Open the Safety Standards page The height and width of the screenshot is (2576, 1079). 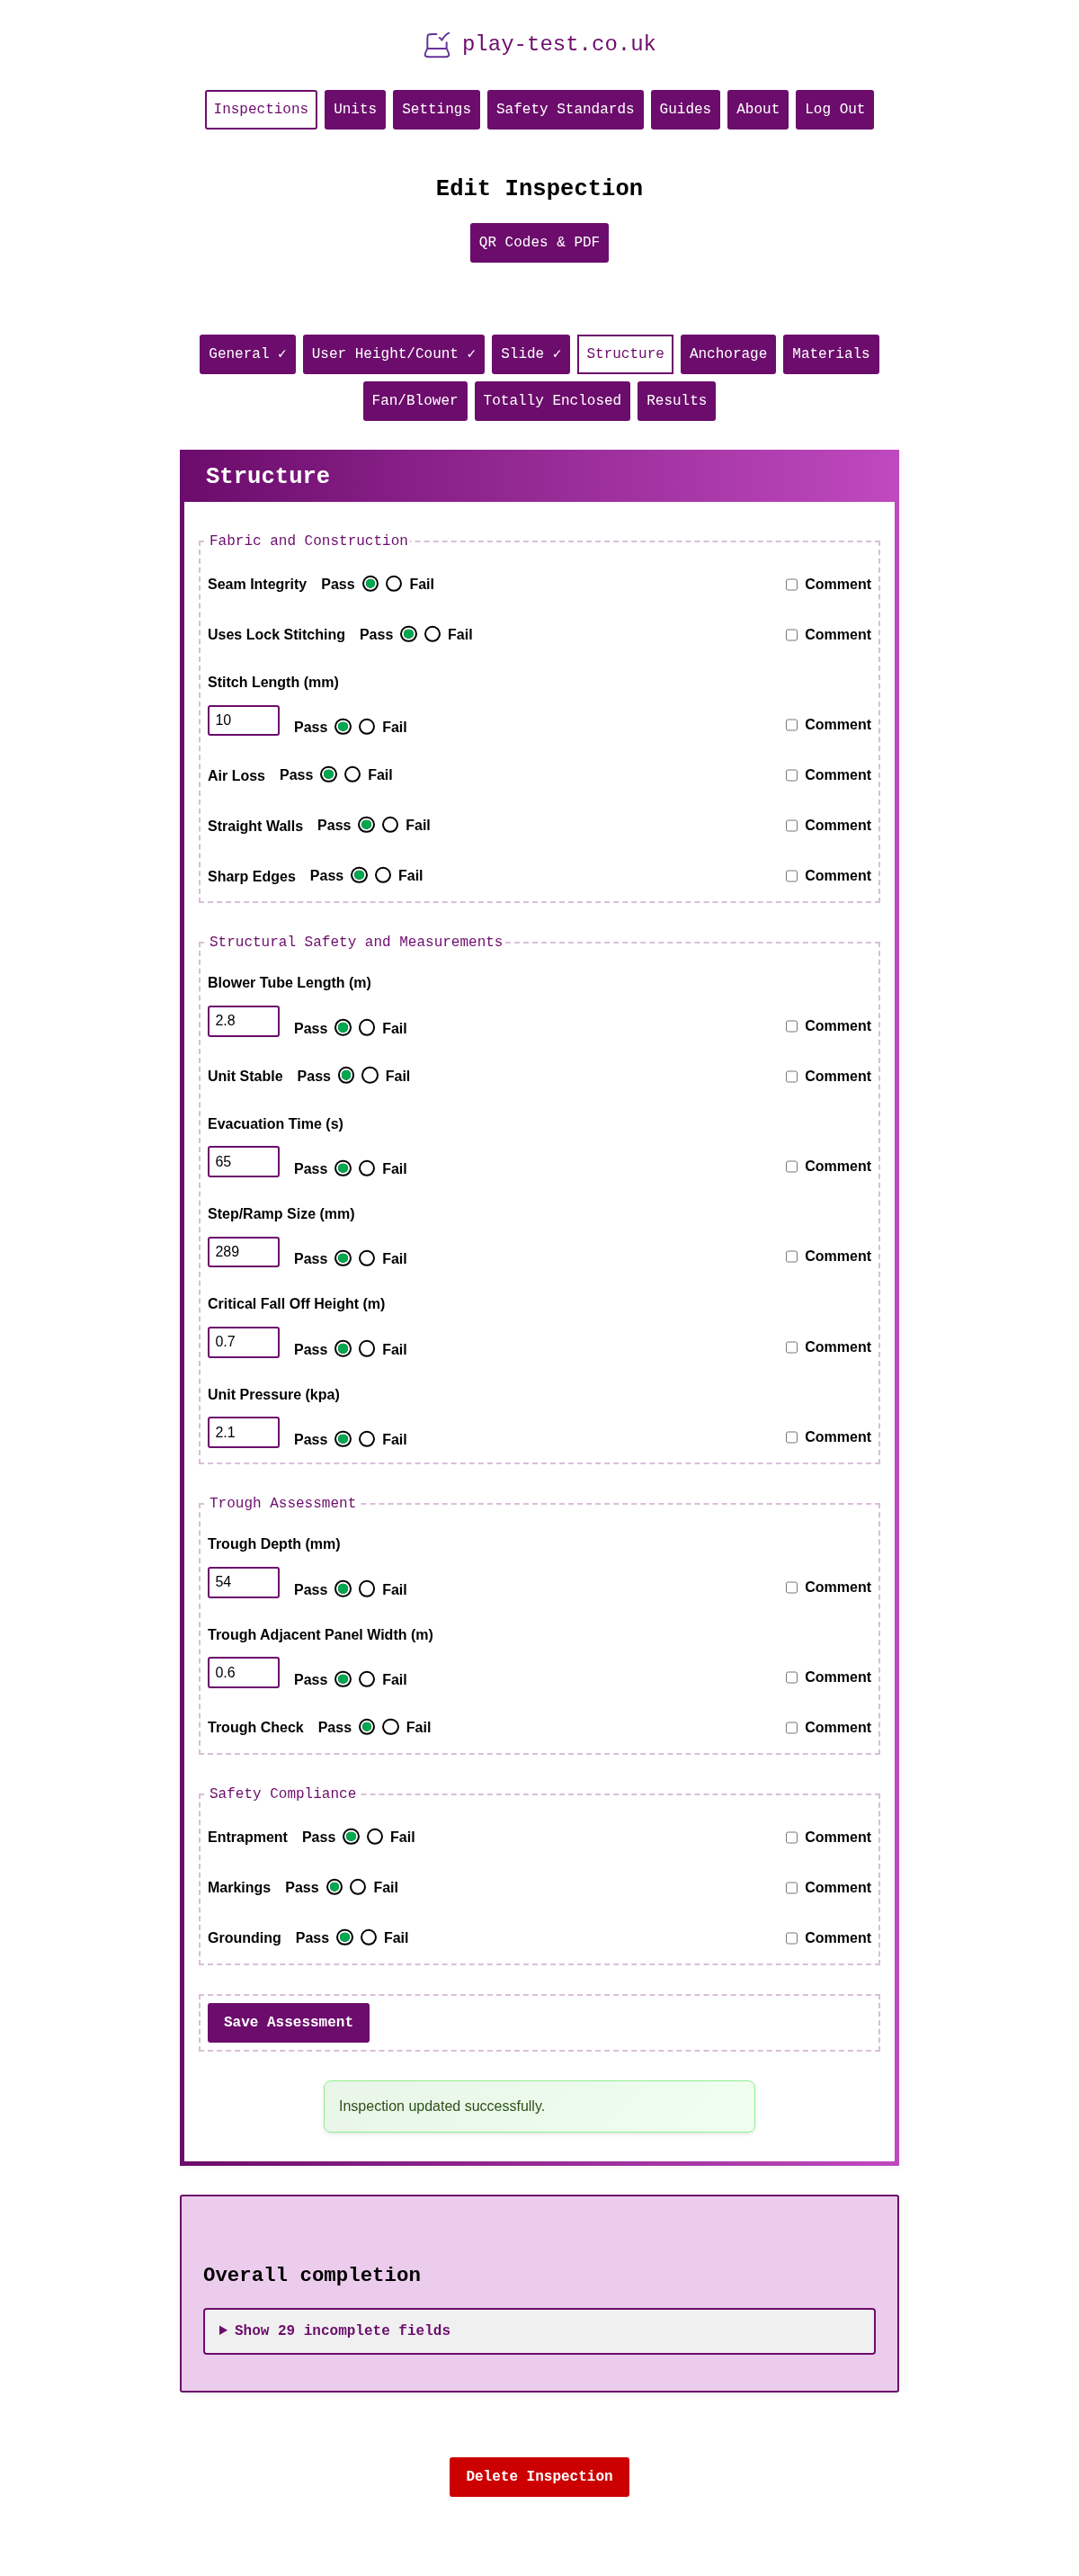(x=564, y=109)
